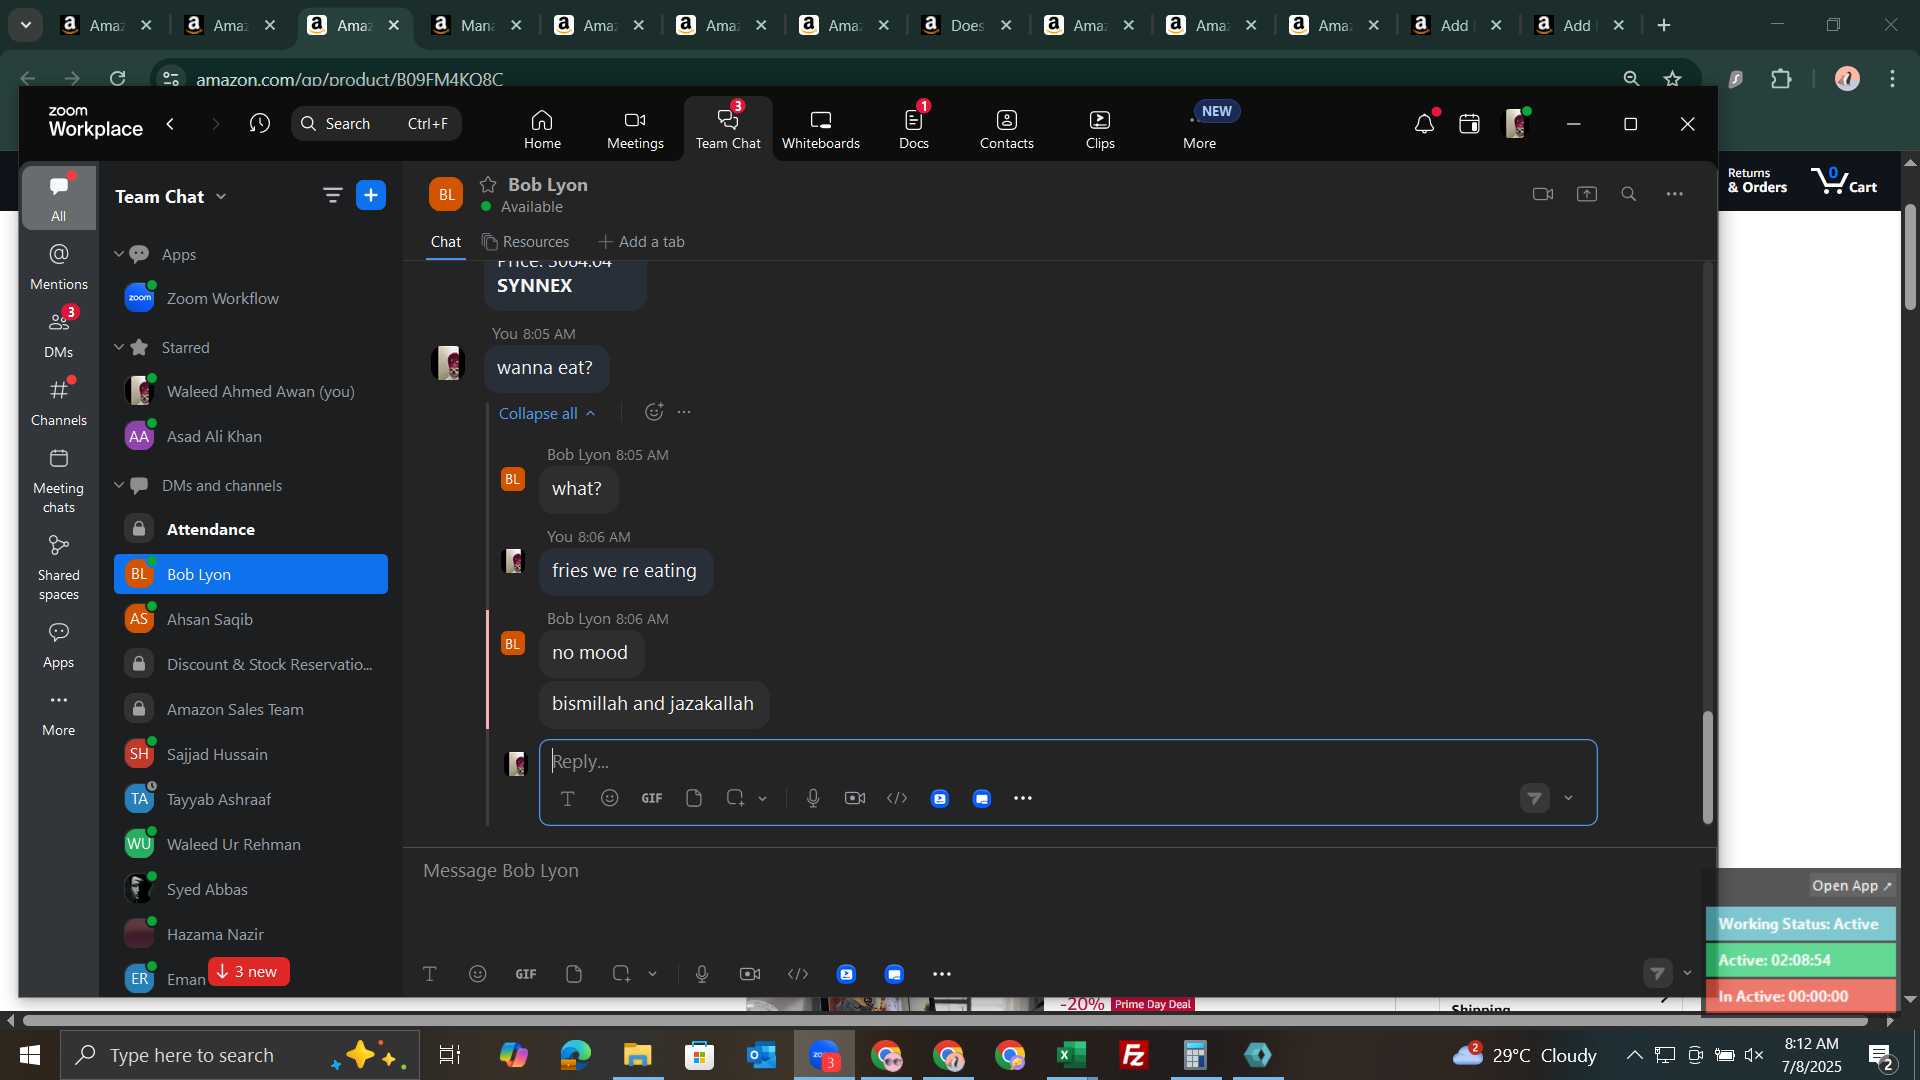
Task: Open Excel from the Windows taskbar
Action: pyautogui.click(x=1072, y=1055)
